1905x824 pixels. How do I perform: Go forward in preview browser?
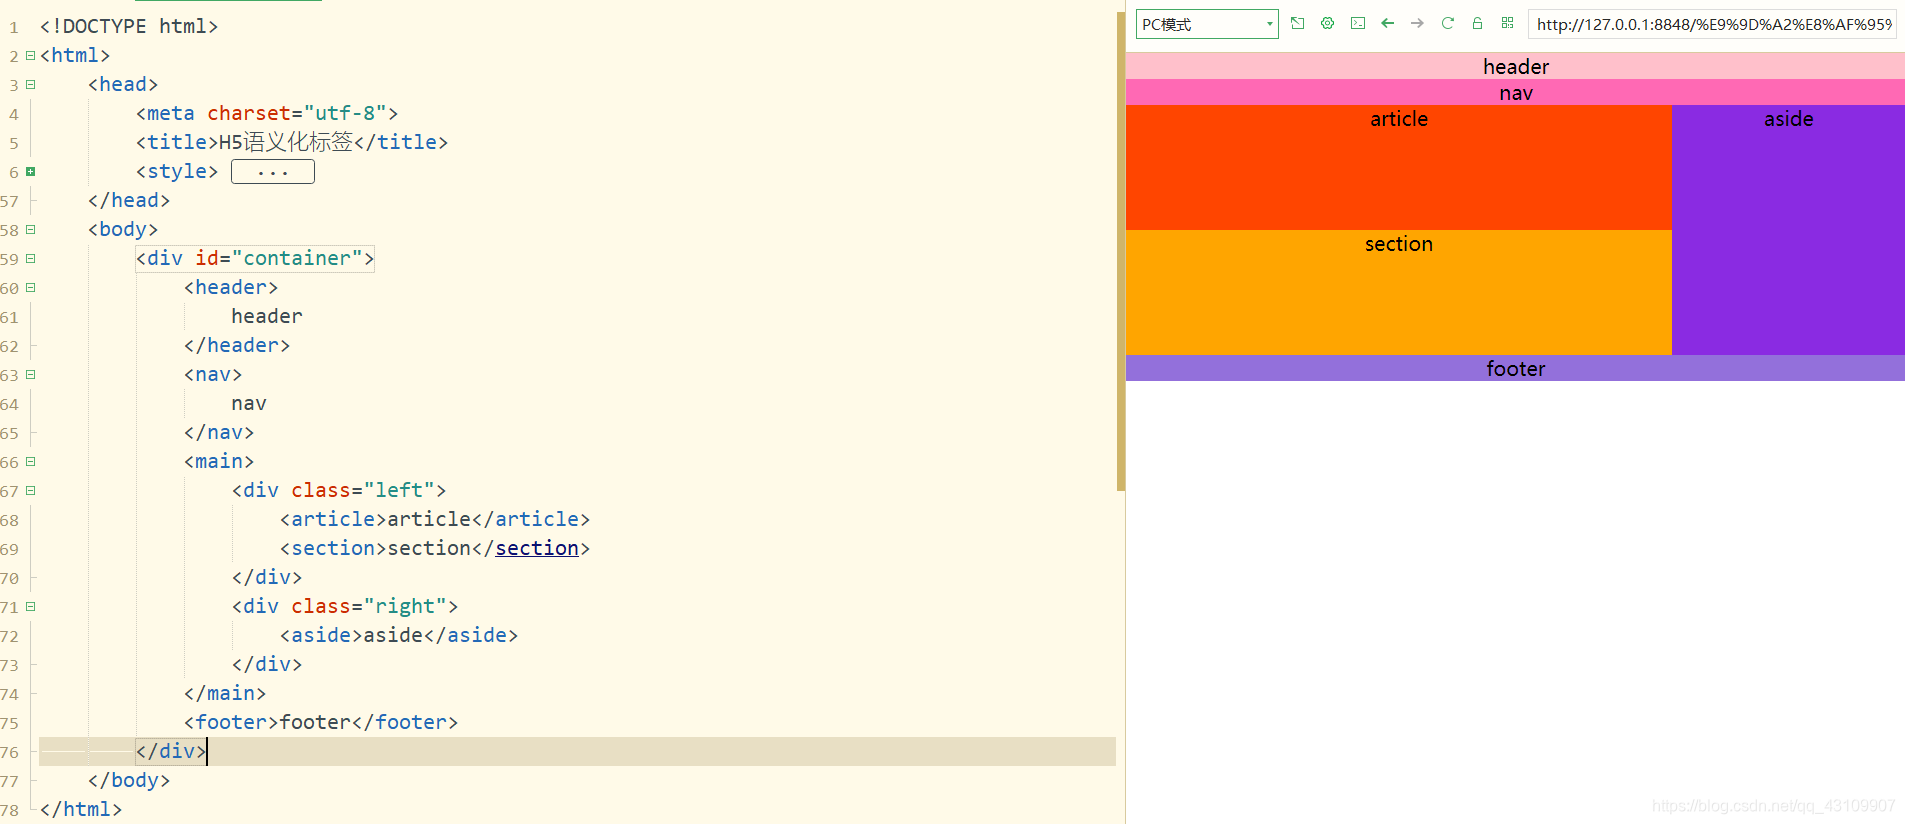coord(1417,23)
